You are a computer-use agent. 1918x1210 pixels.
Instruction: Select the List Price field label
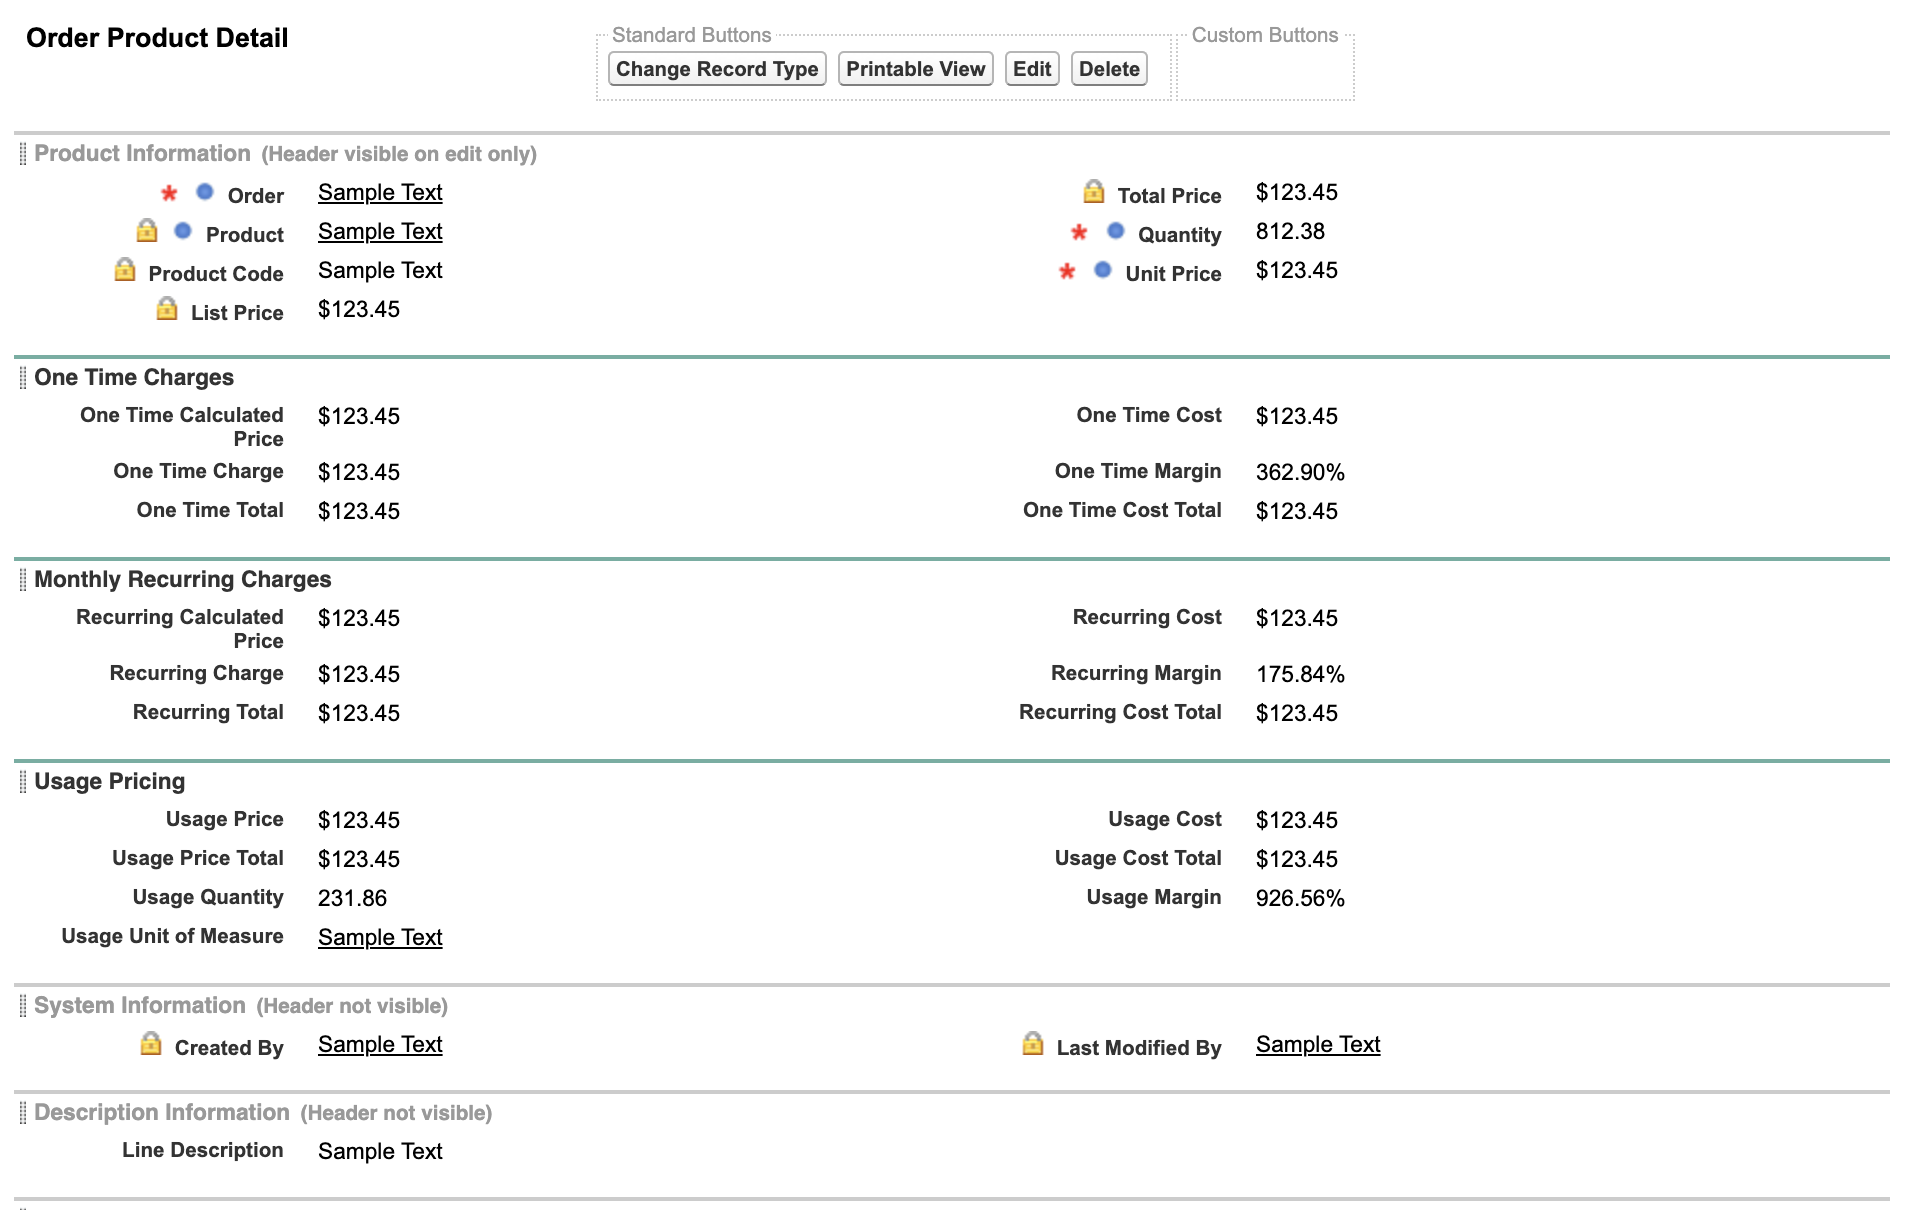pyautogui.click(x=237, y=313)
